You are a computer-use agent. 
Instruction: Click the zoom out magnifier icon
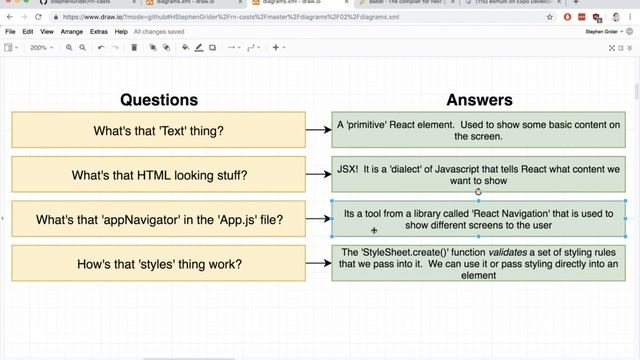pyautogui.click(x=82, y=48)
